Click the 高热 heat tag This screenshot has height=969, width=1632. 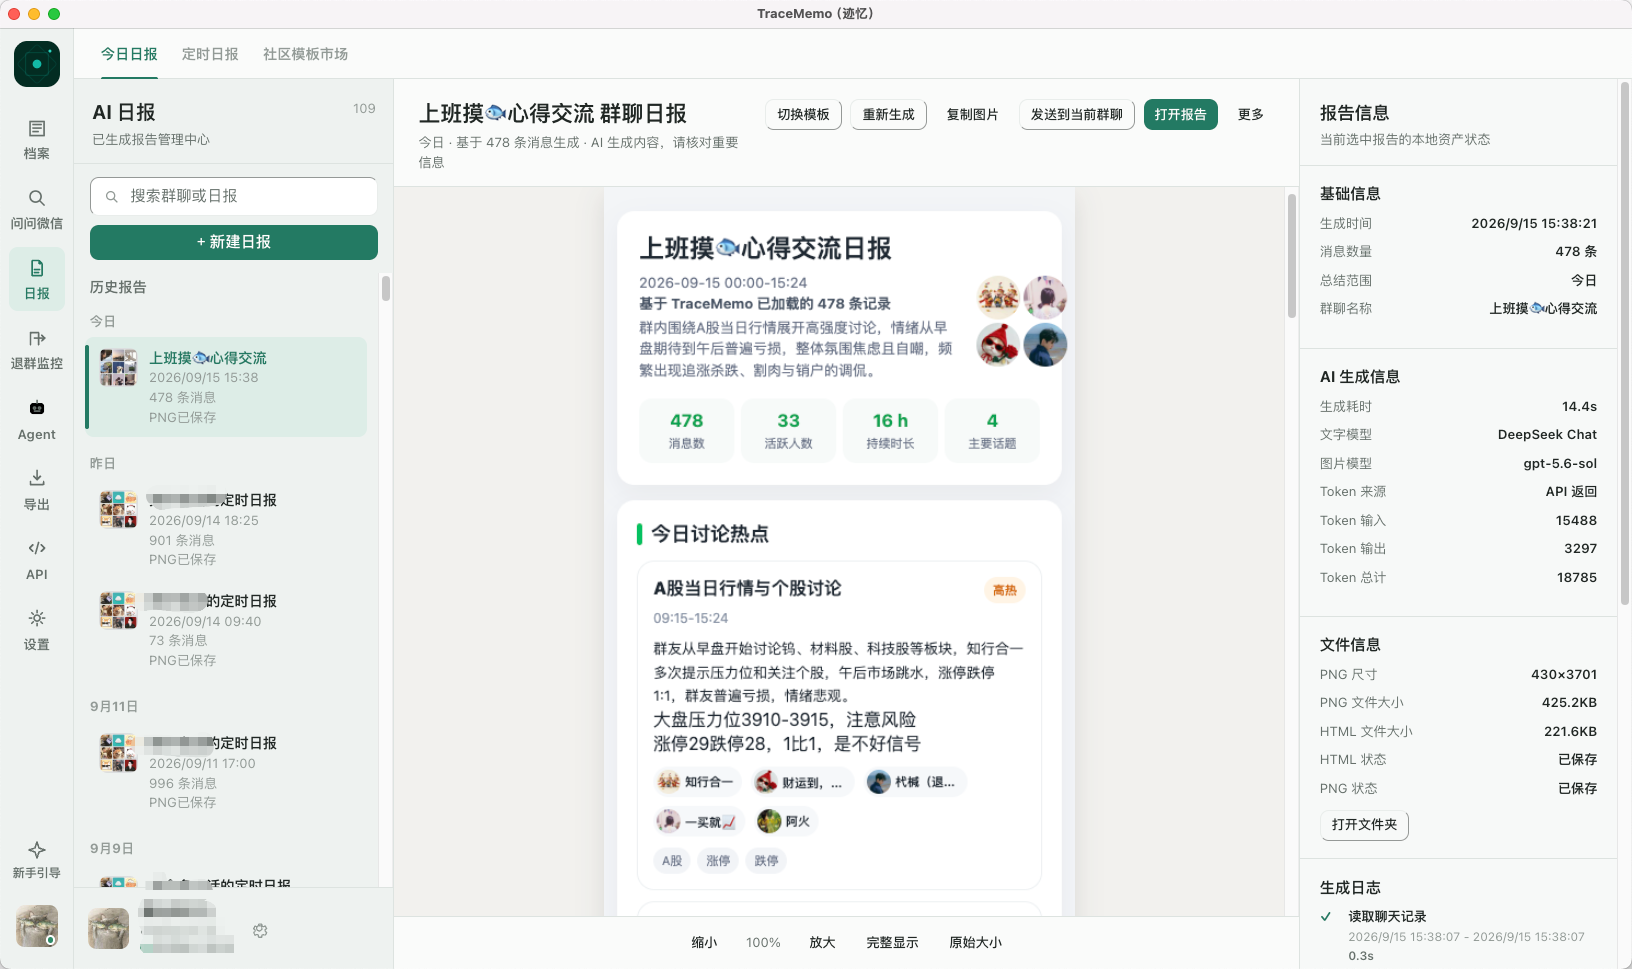[x=1005, y=590]
